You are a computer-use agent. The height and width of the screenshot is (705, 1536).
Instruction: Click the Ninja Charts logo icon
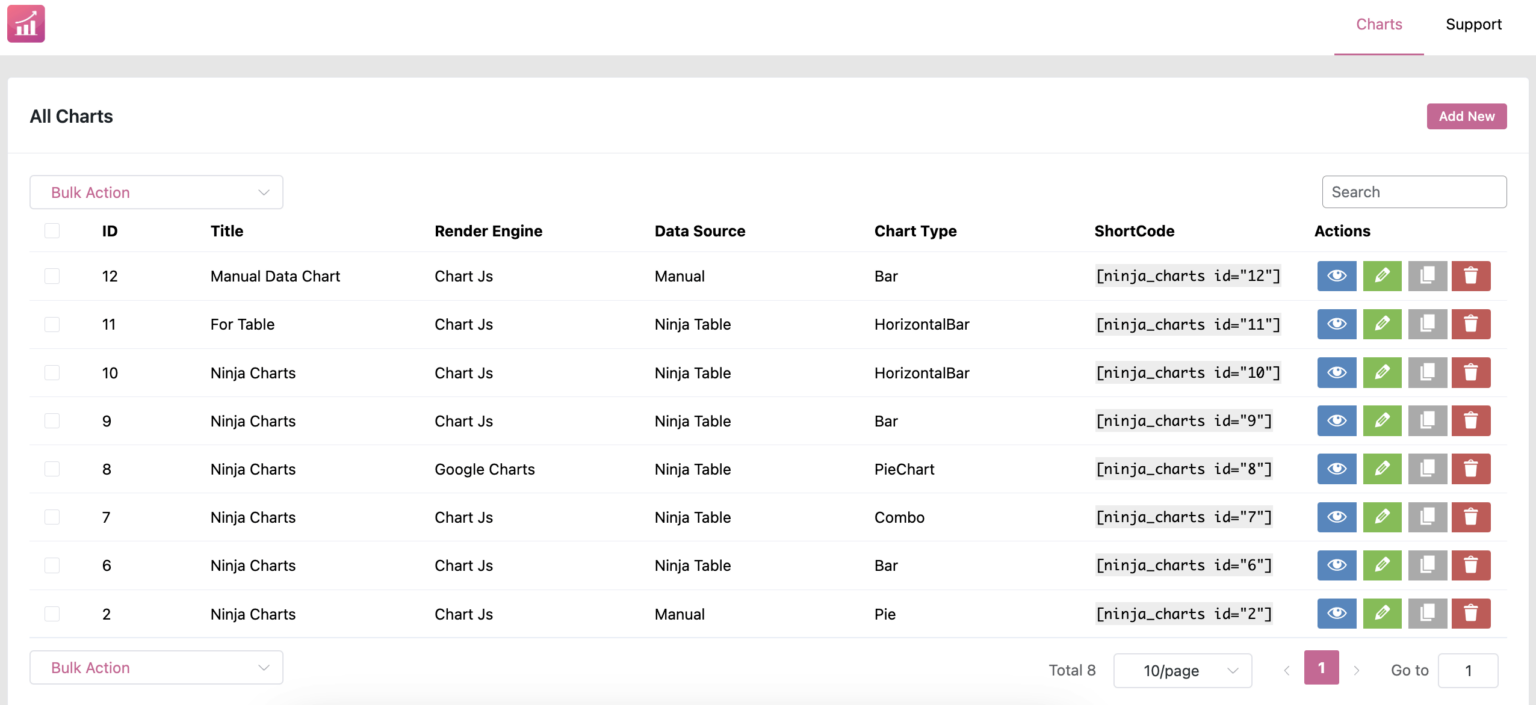pyautogui.click(x=25, y=24)
